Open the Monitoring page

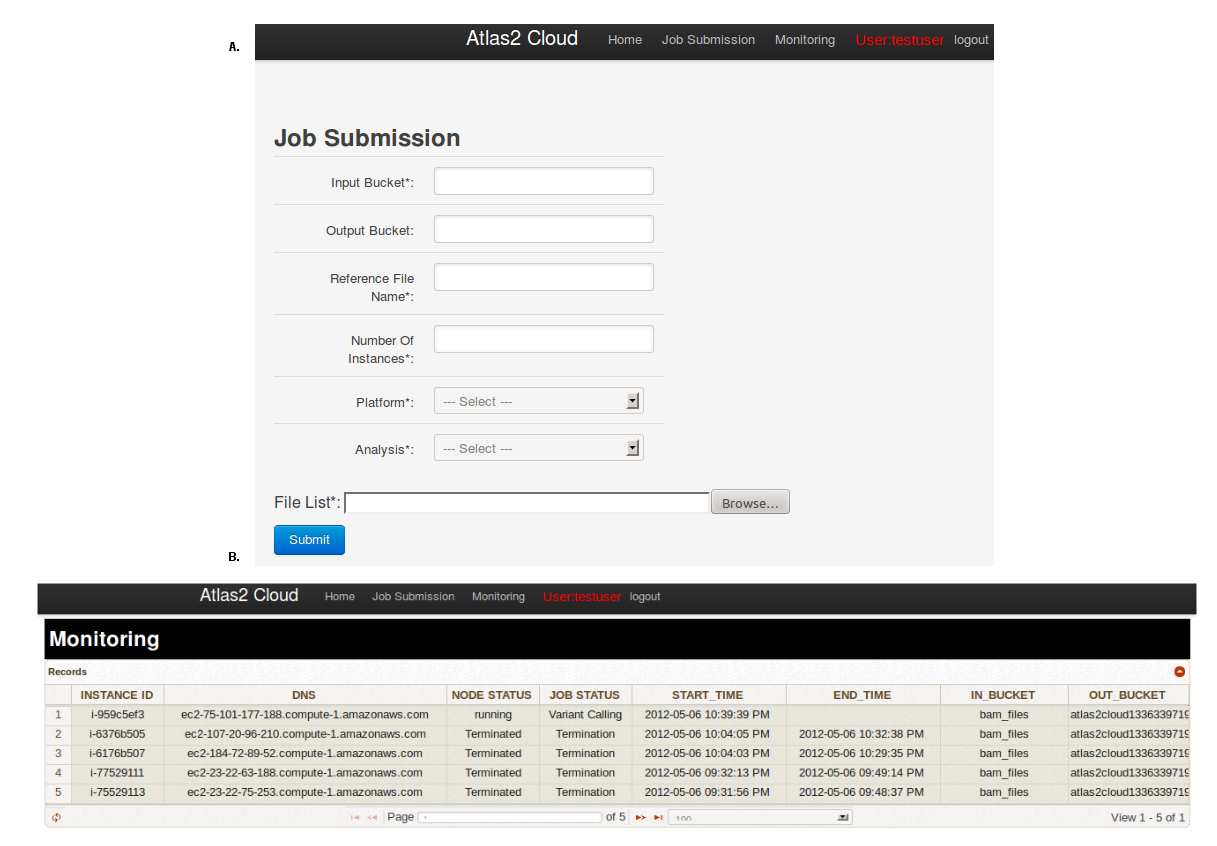pos(805,40)
